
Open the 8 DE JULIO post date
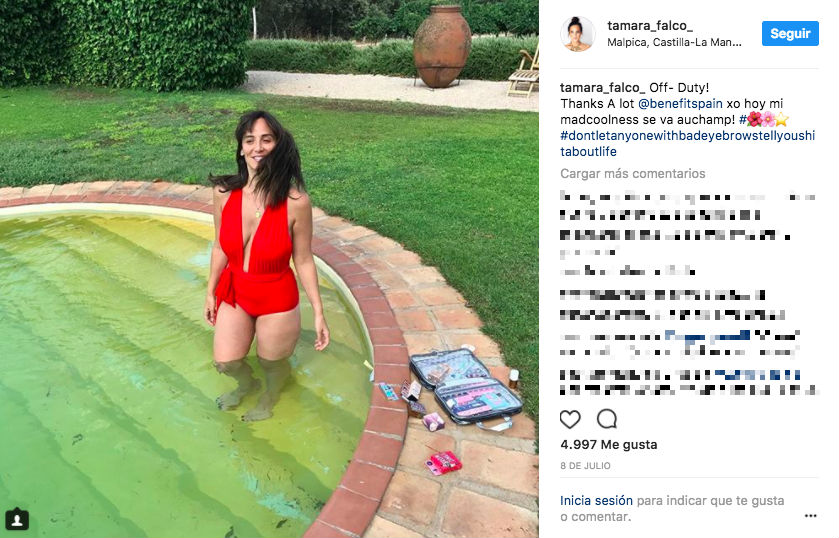coord(585,466)
